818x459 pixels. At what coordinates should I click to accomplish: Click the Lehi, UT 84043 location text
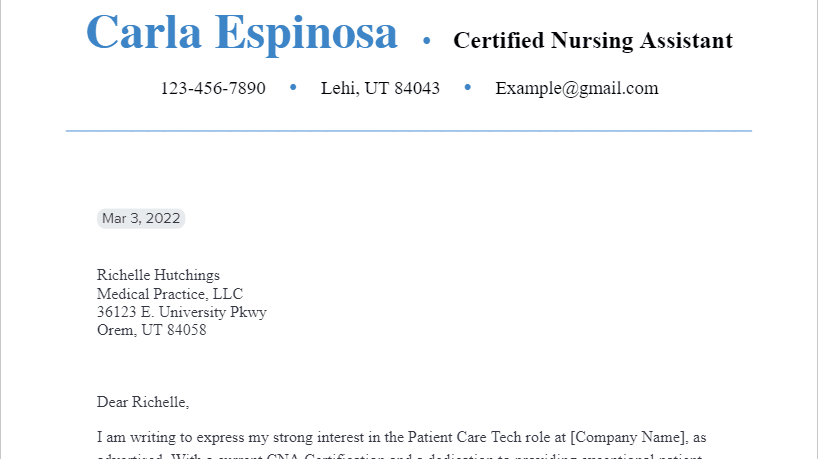point(380,88)
